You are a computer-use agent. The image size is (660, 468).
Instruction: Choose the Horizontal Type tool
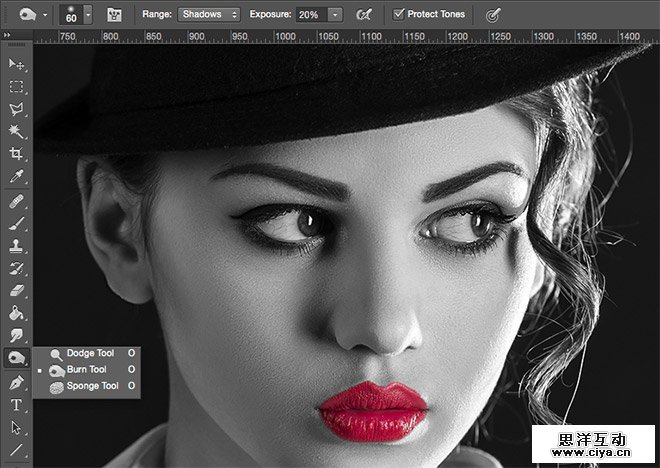(x=16, y=405)
